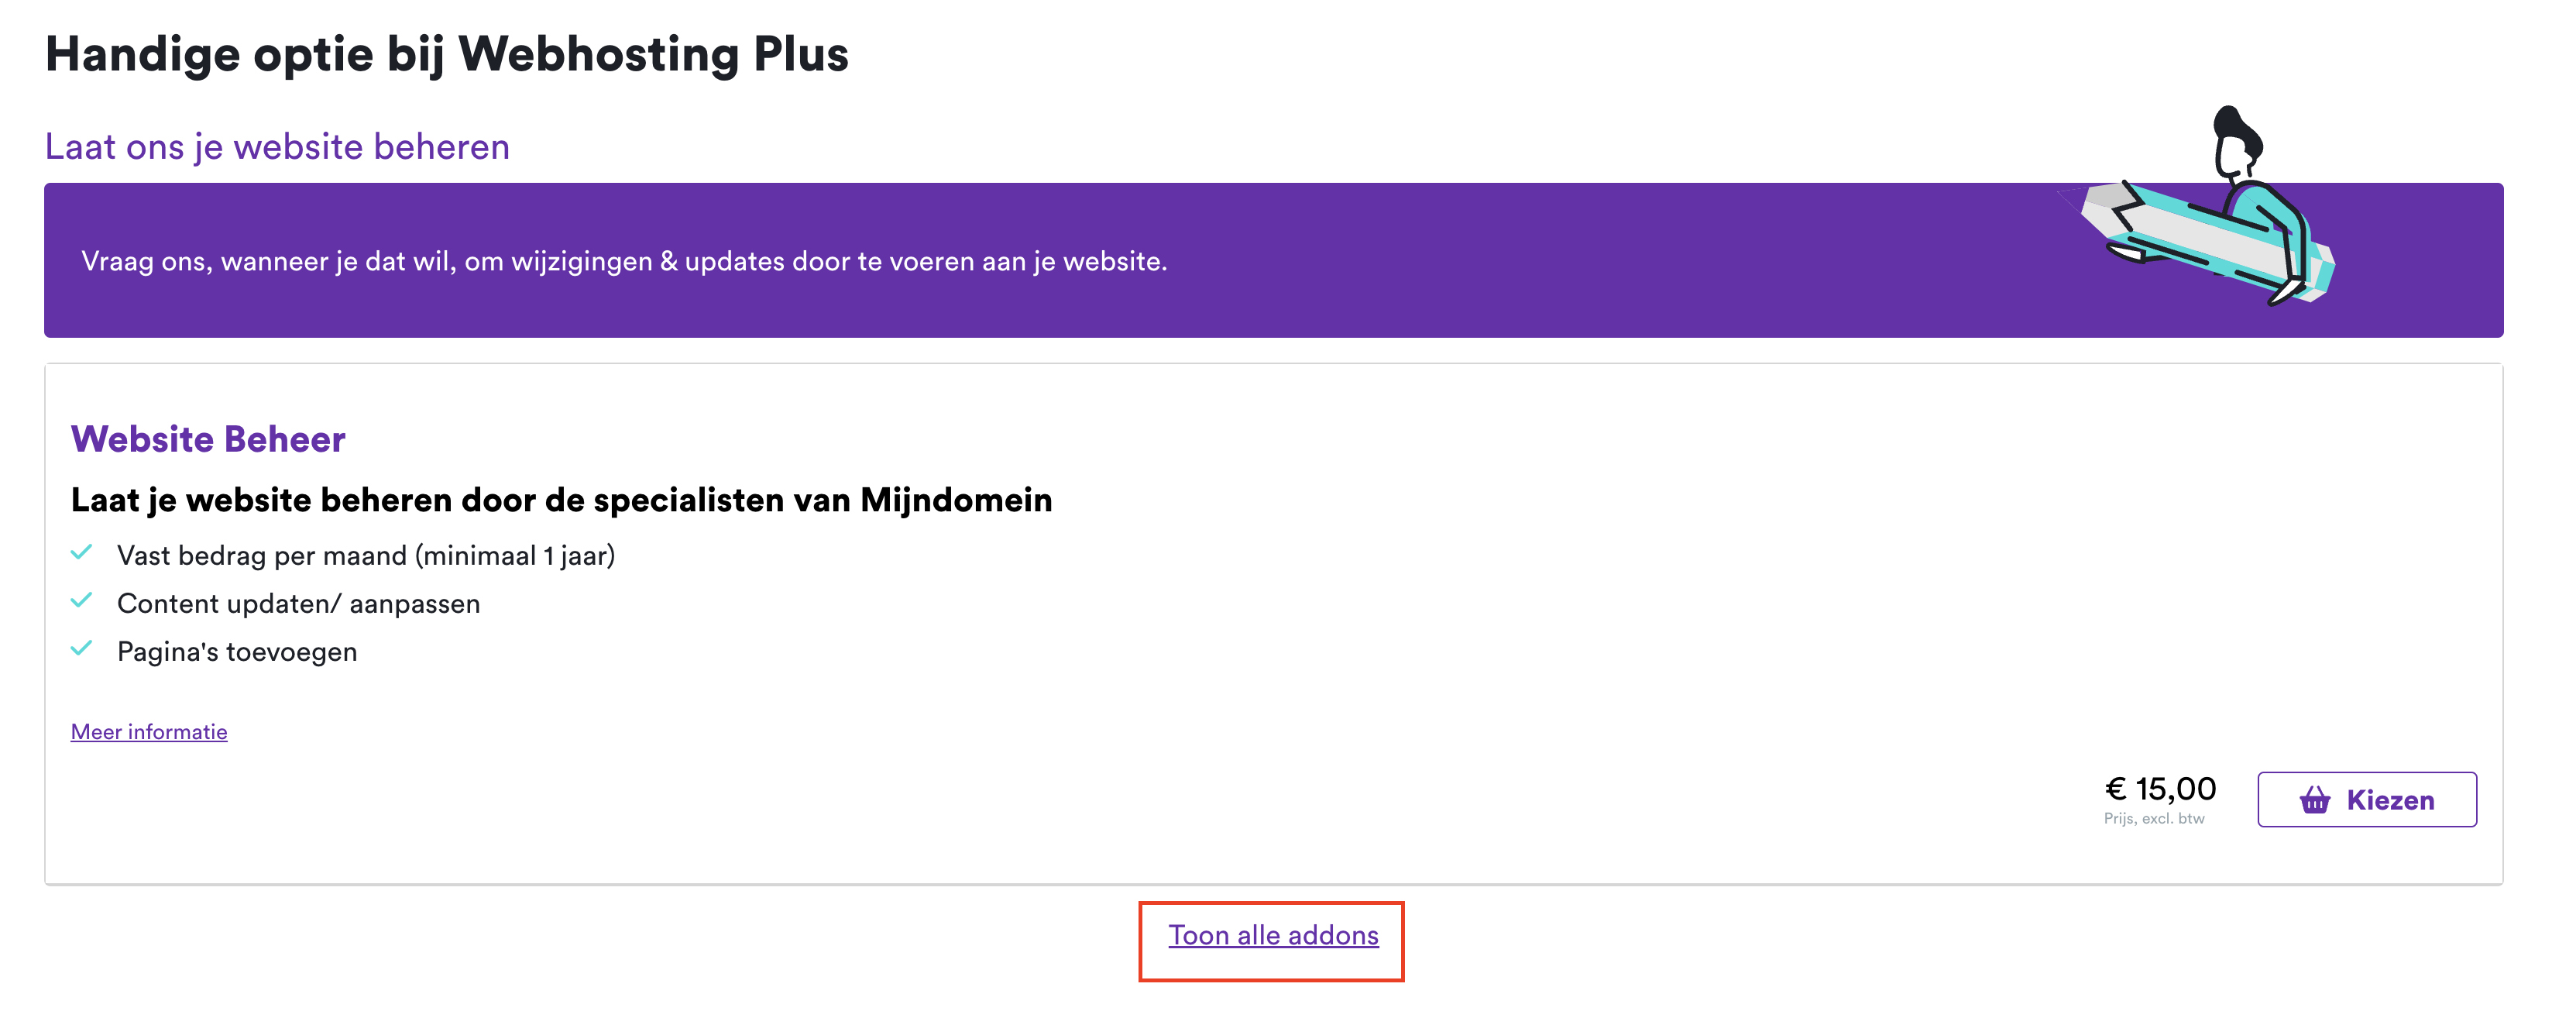Click the Vast bedrag per maand text

pos(366,556)
